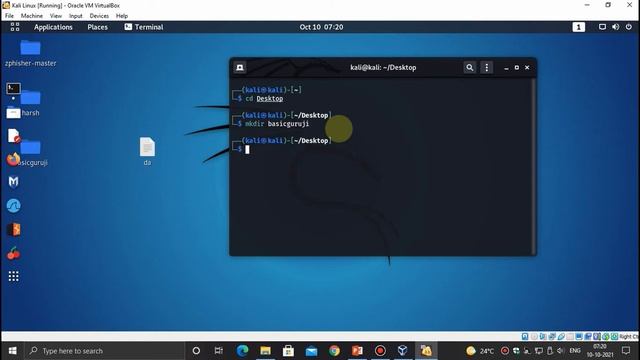Click the ENG language indicator
640x360 pixels.
click(x=575, y=351)
